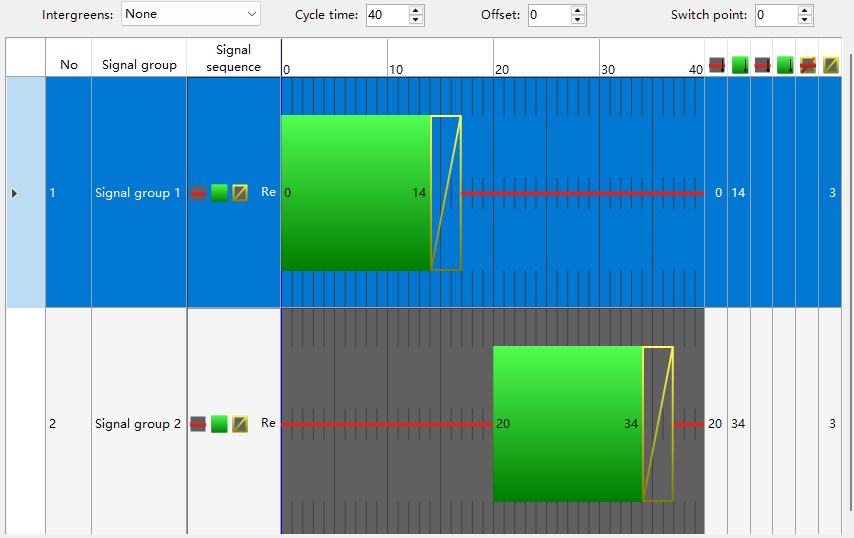
Task: Click the No column header
Action: tap(68, 65)
